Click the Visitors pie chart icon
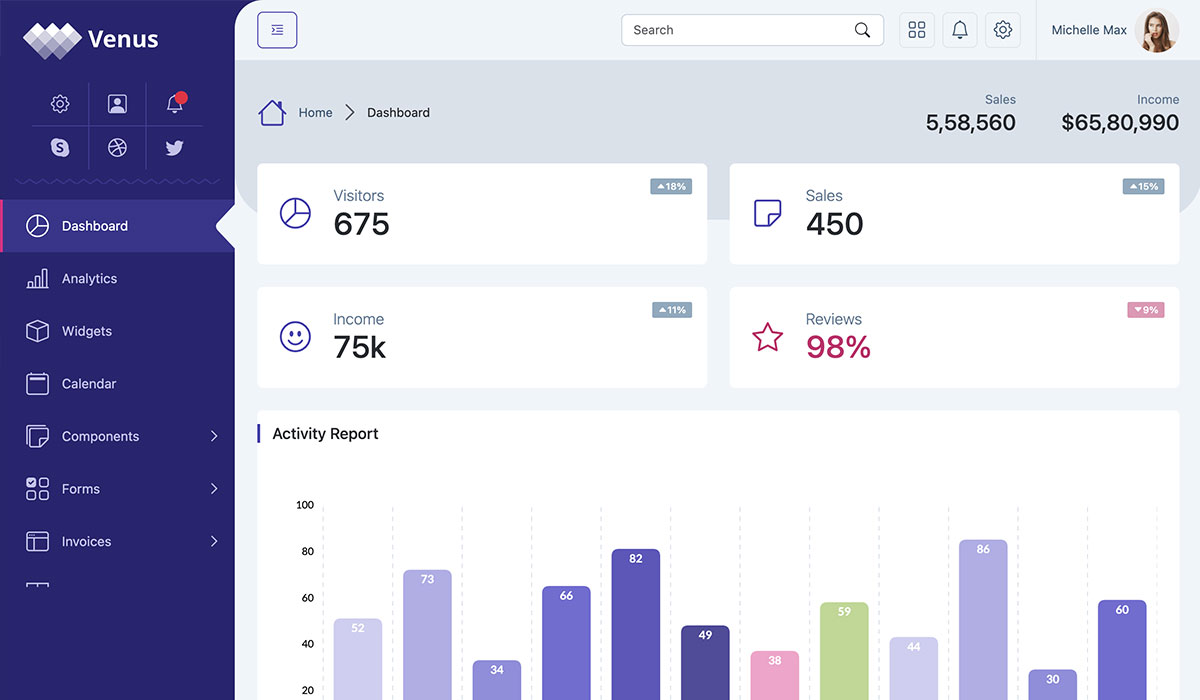This screenshot has width=1200, height=700. [x=295, y=213]
